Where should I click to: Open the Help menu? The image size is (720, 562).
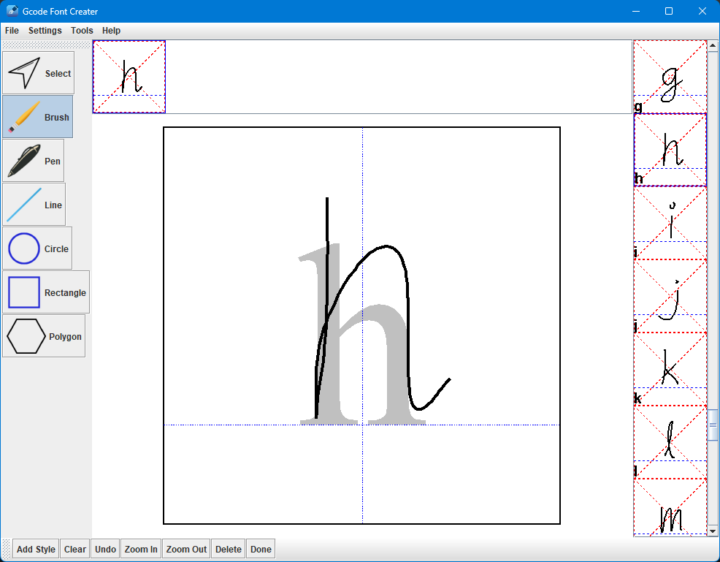coord(111,30)
